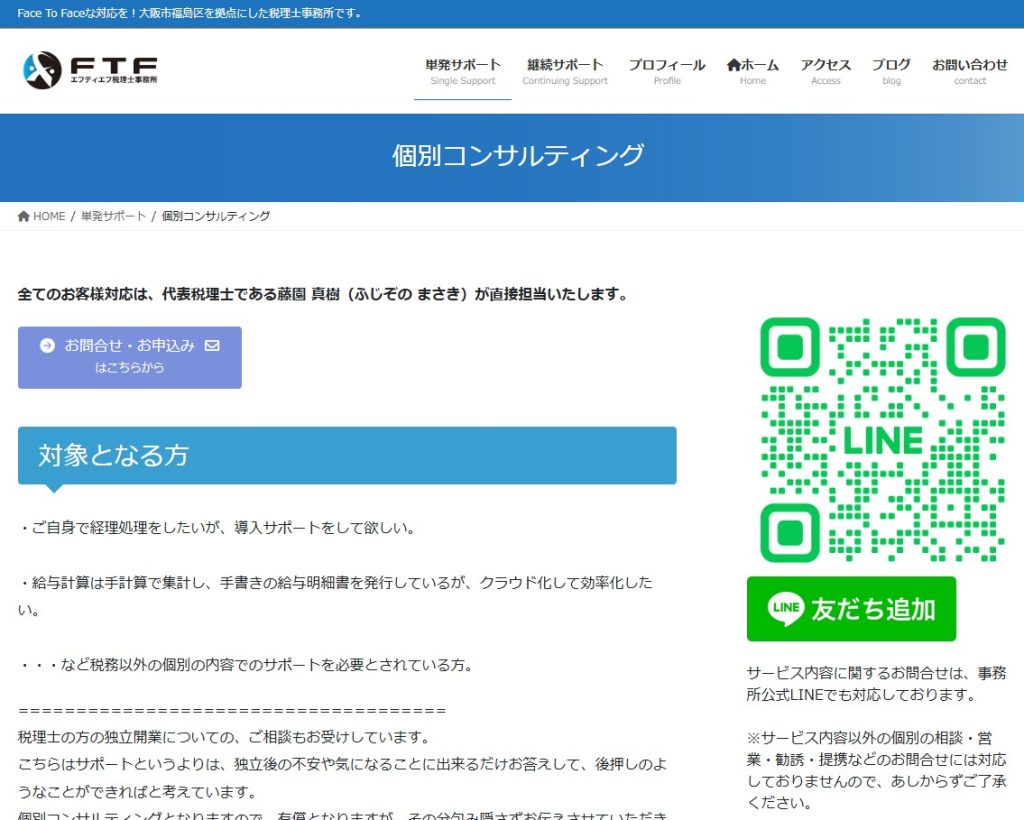Click the text 事務所公式LINEでも対応

[x=876, y=684]
